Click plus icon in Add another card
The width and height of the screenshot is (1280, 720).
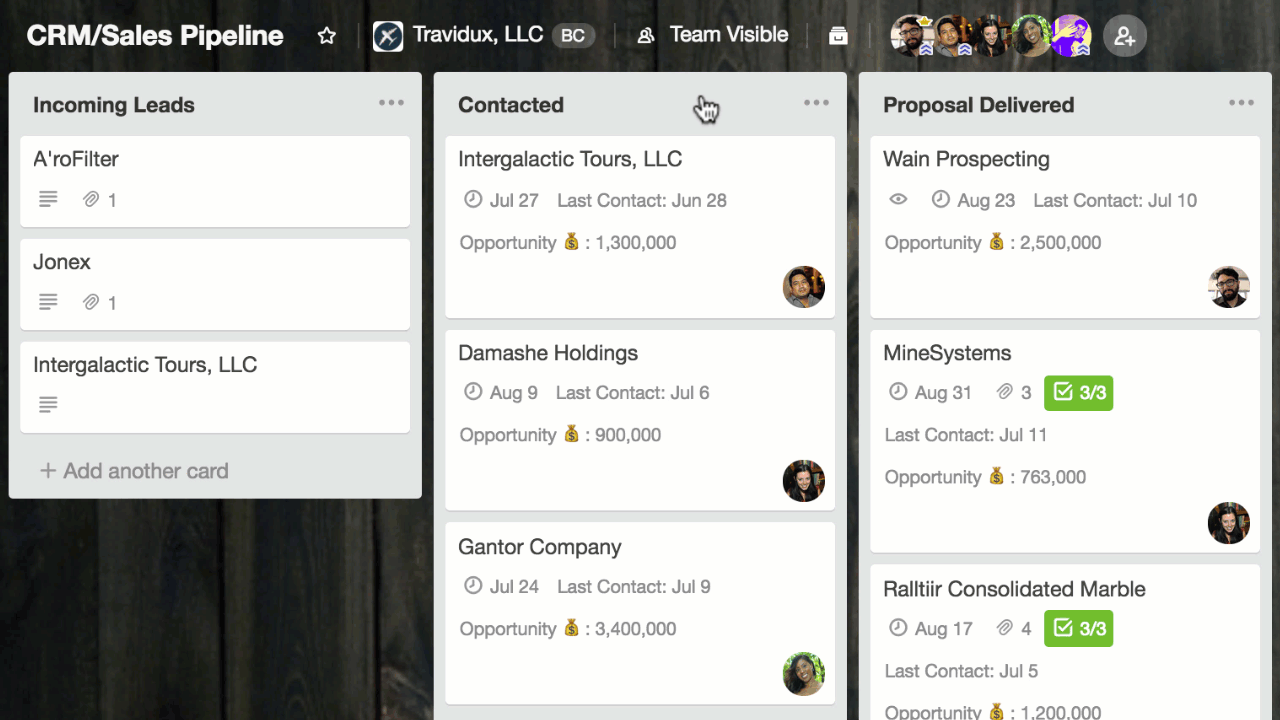tap(48, 471)
